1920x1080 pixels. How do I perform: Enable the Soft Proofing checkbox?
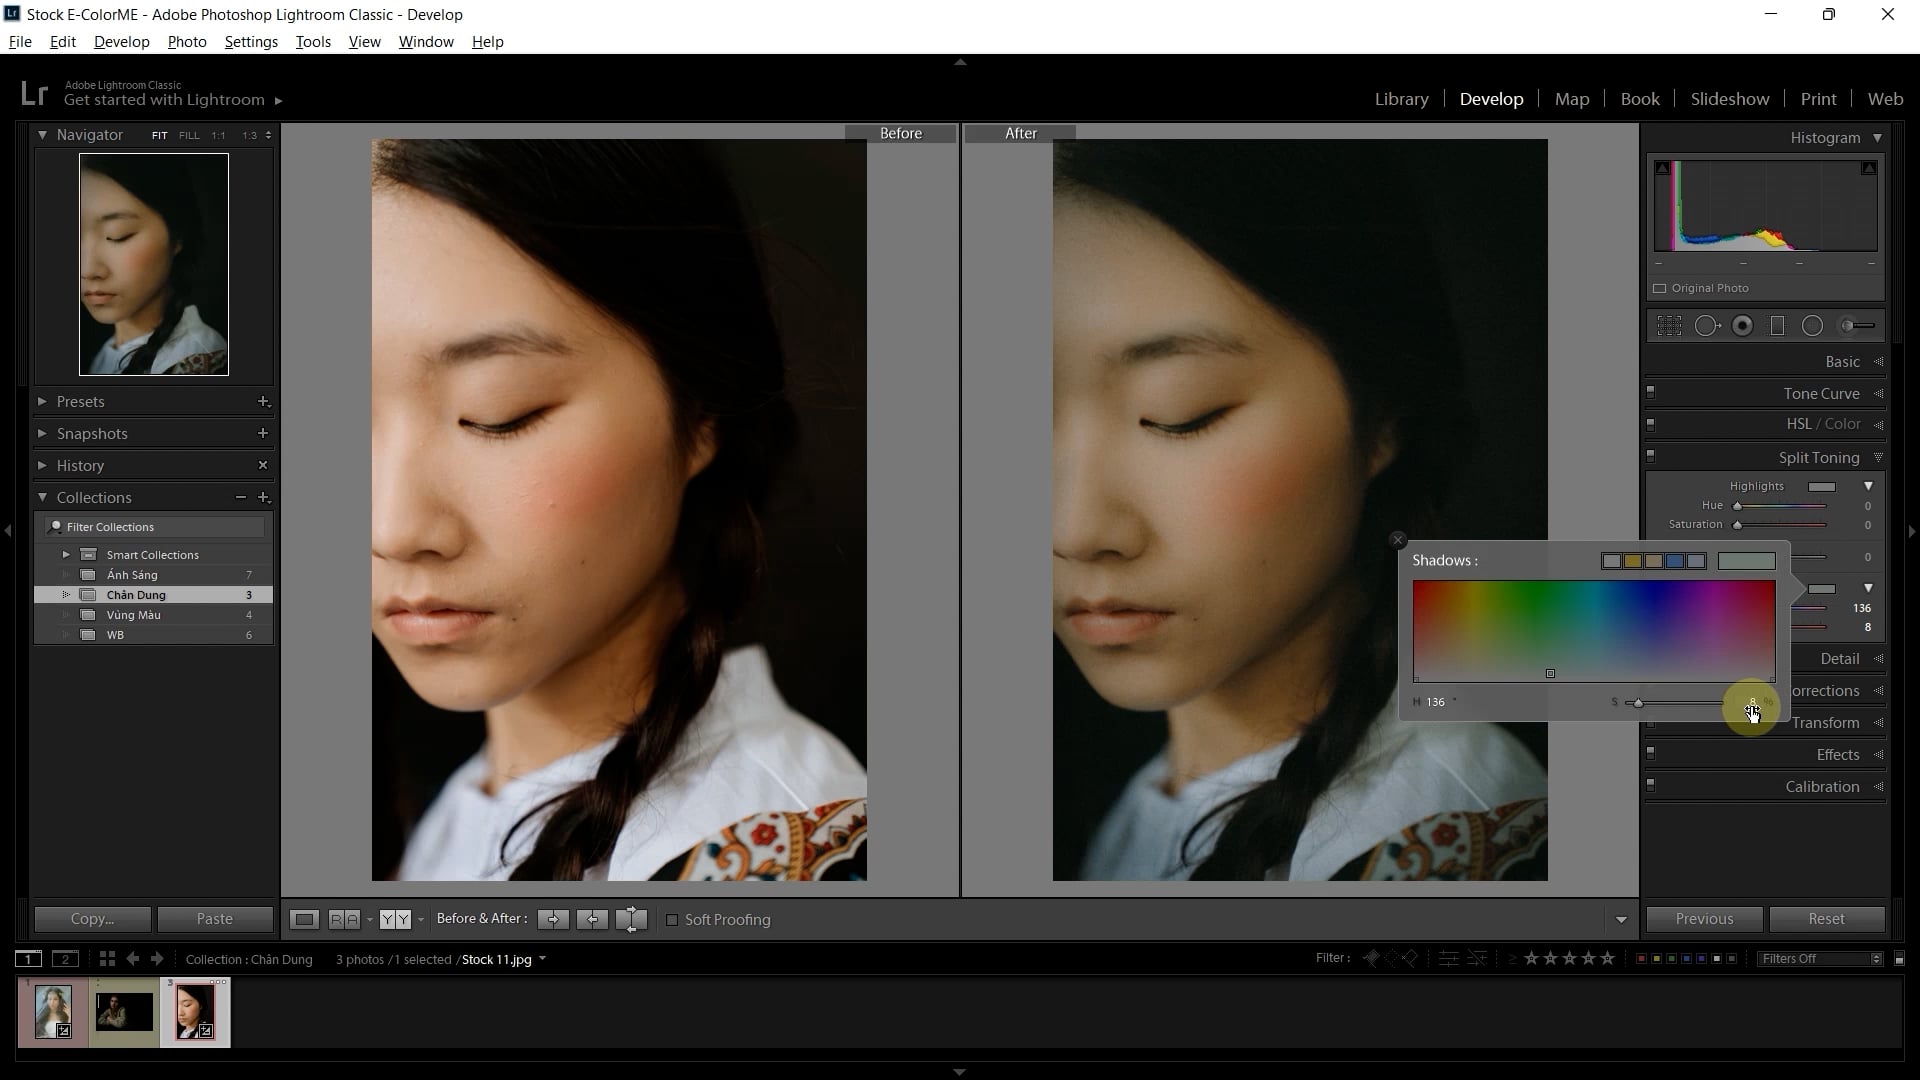[x=672, y=920]
